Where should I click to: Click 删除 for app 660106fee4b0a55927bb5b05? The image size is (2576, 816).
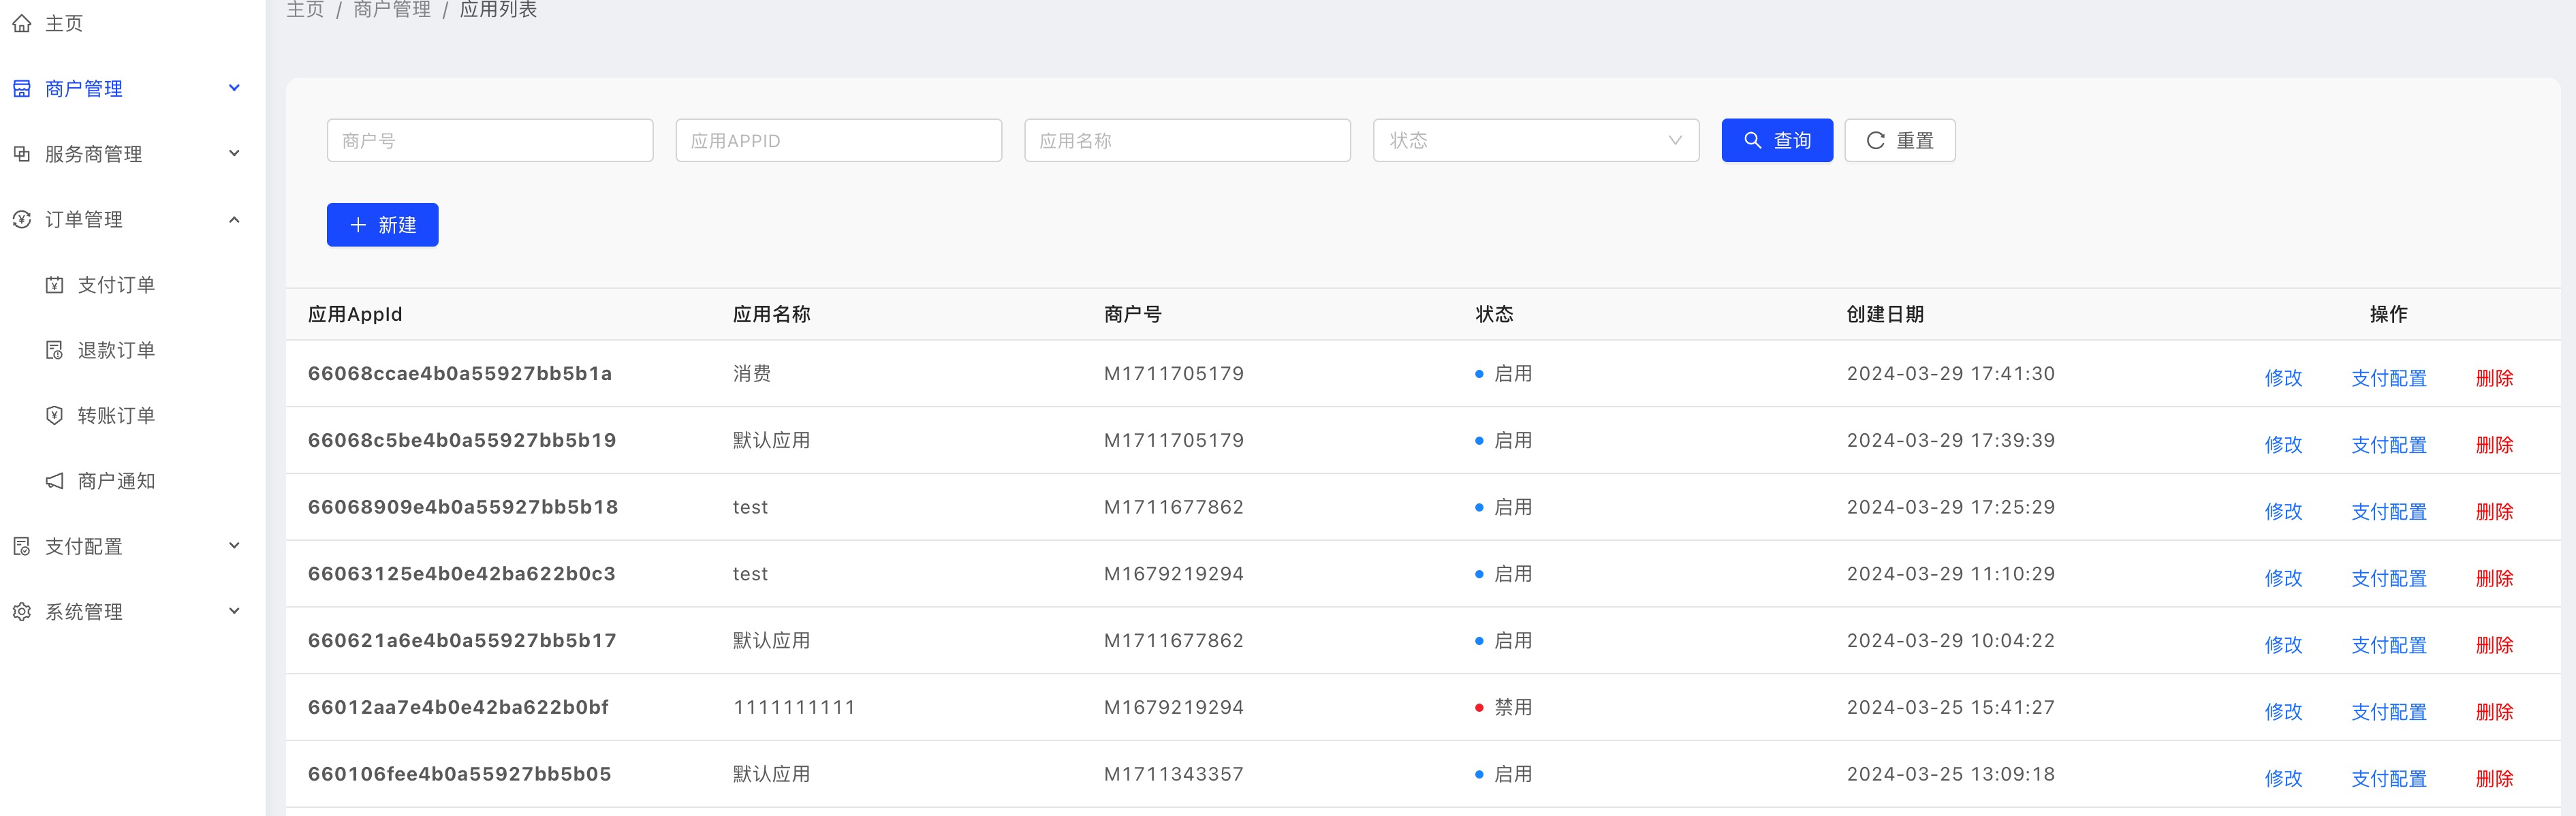pyautogui.click(x=2494, y=779)
